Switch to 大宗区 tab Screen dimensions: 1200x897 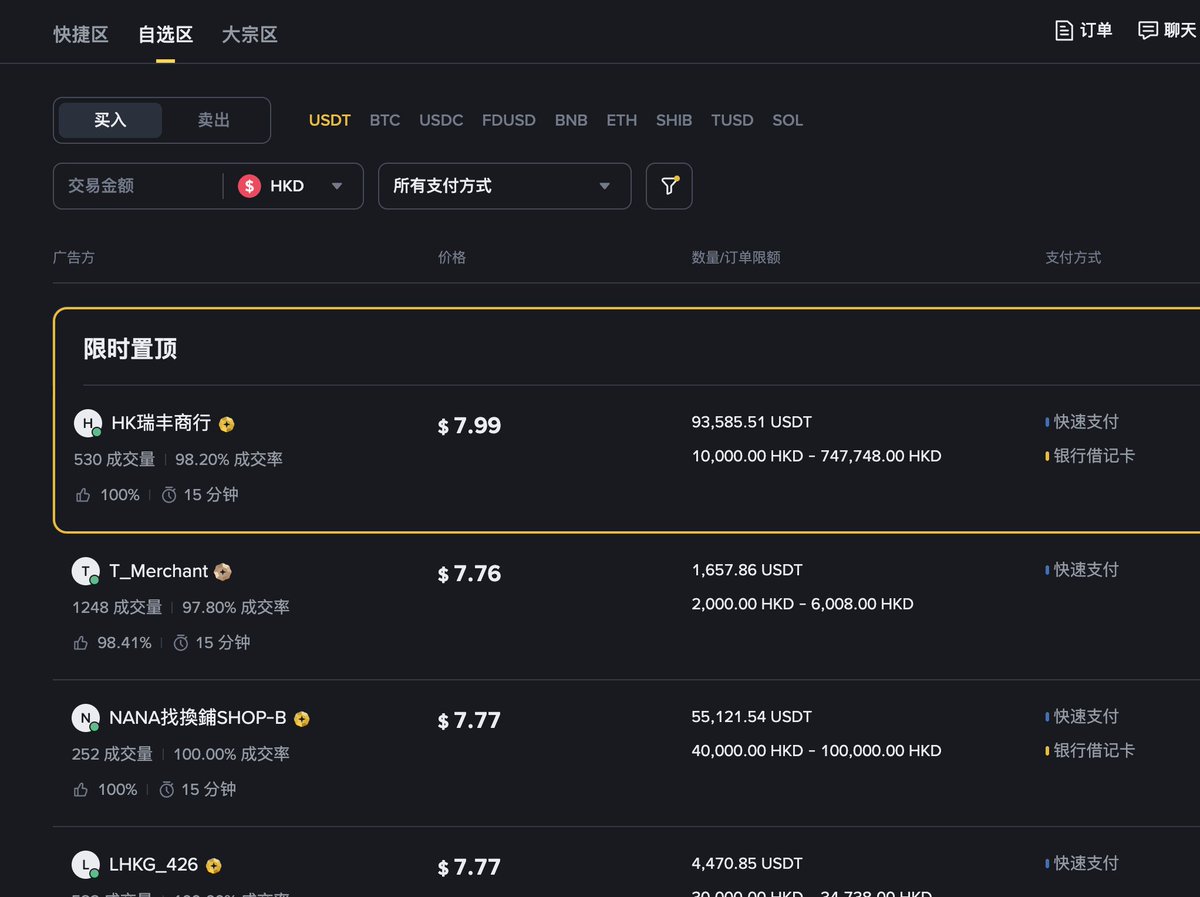point(249,34)
